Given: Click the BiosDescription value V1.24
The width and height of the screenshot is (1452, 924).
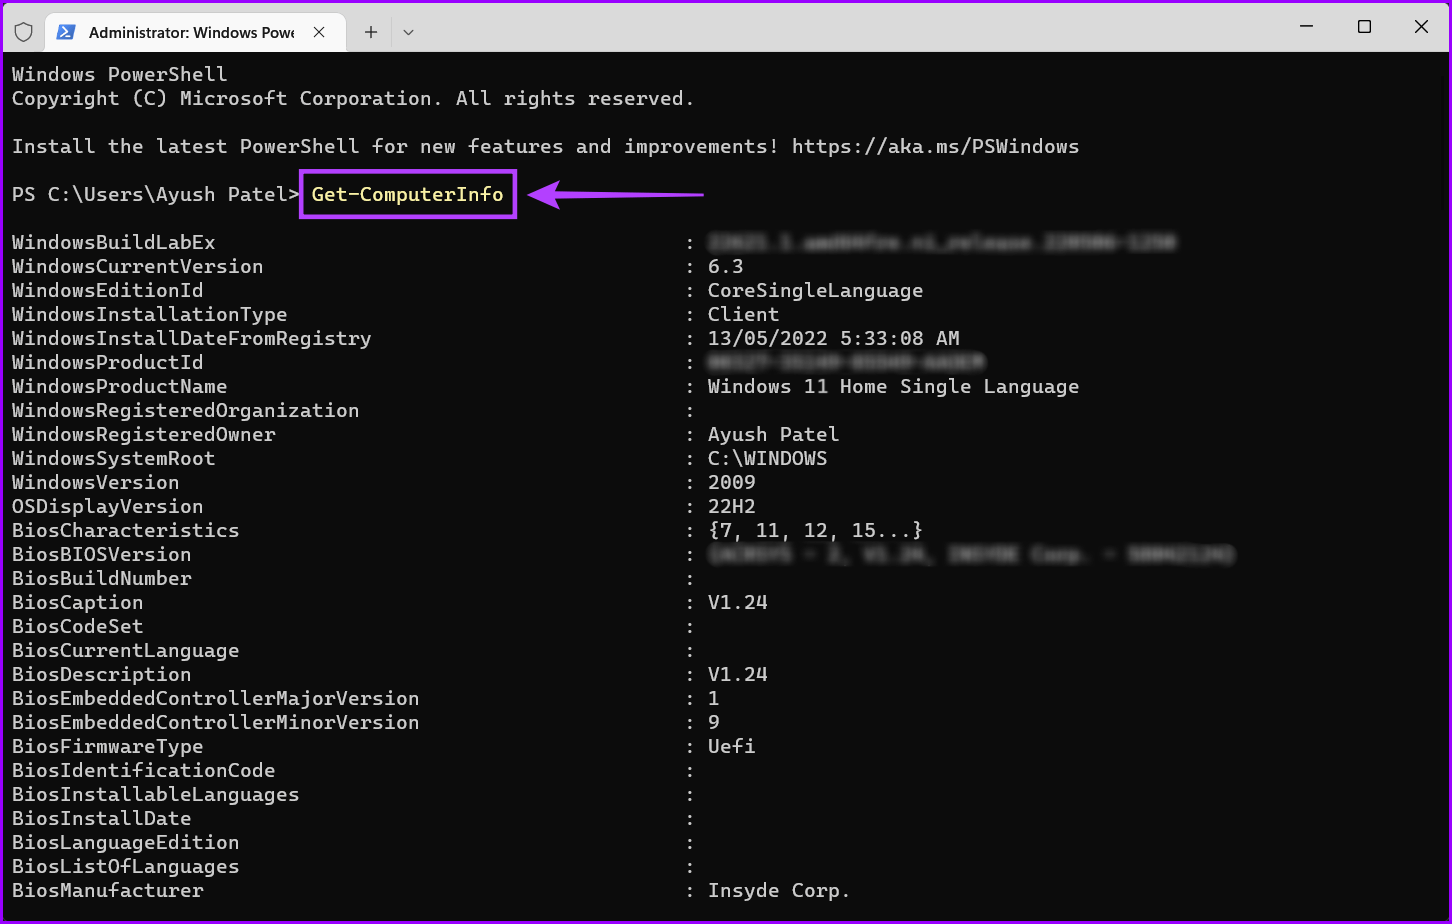Looking at the screenshot, I should (737, 674).
